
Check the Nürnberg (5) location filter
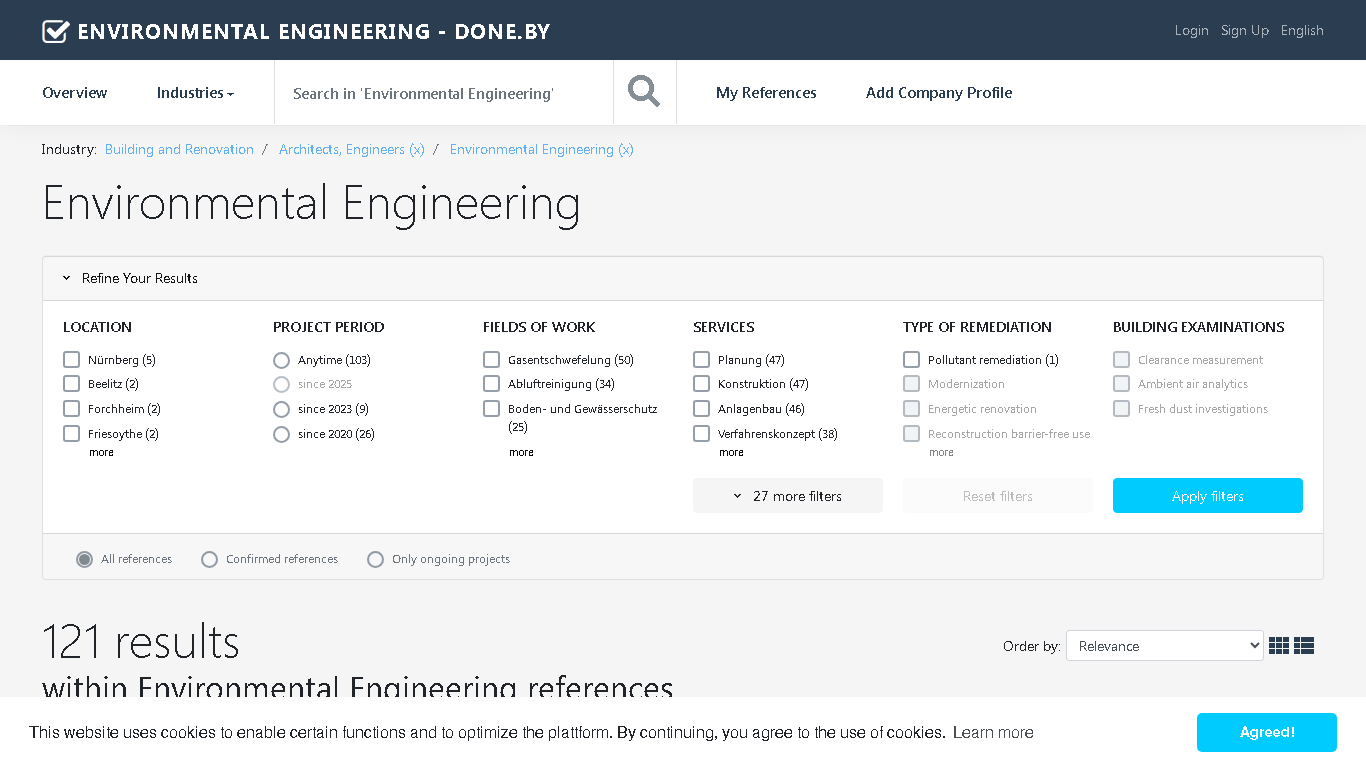tap(71, 359)
